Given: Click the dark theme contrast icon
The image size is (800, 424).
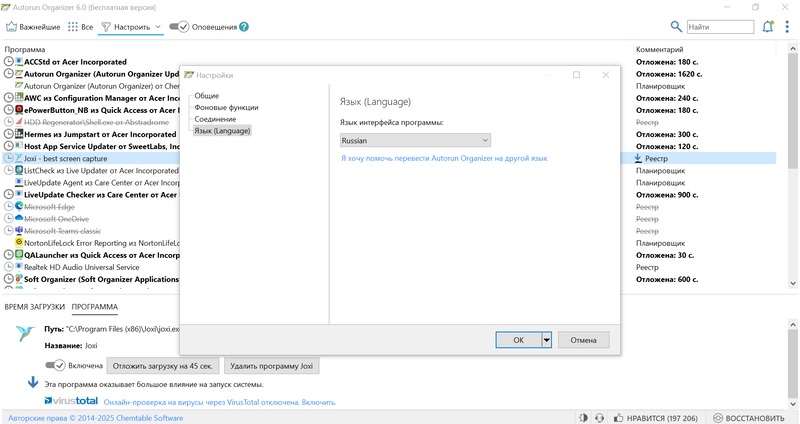Looking at the screenshot, I should click(x=583, y=417).
